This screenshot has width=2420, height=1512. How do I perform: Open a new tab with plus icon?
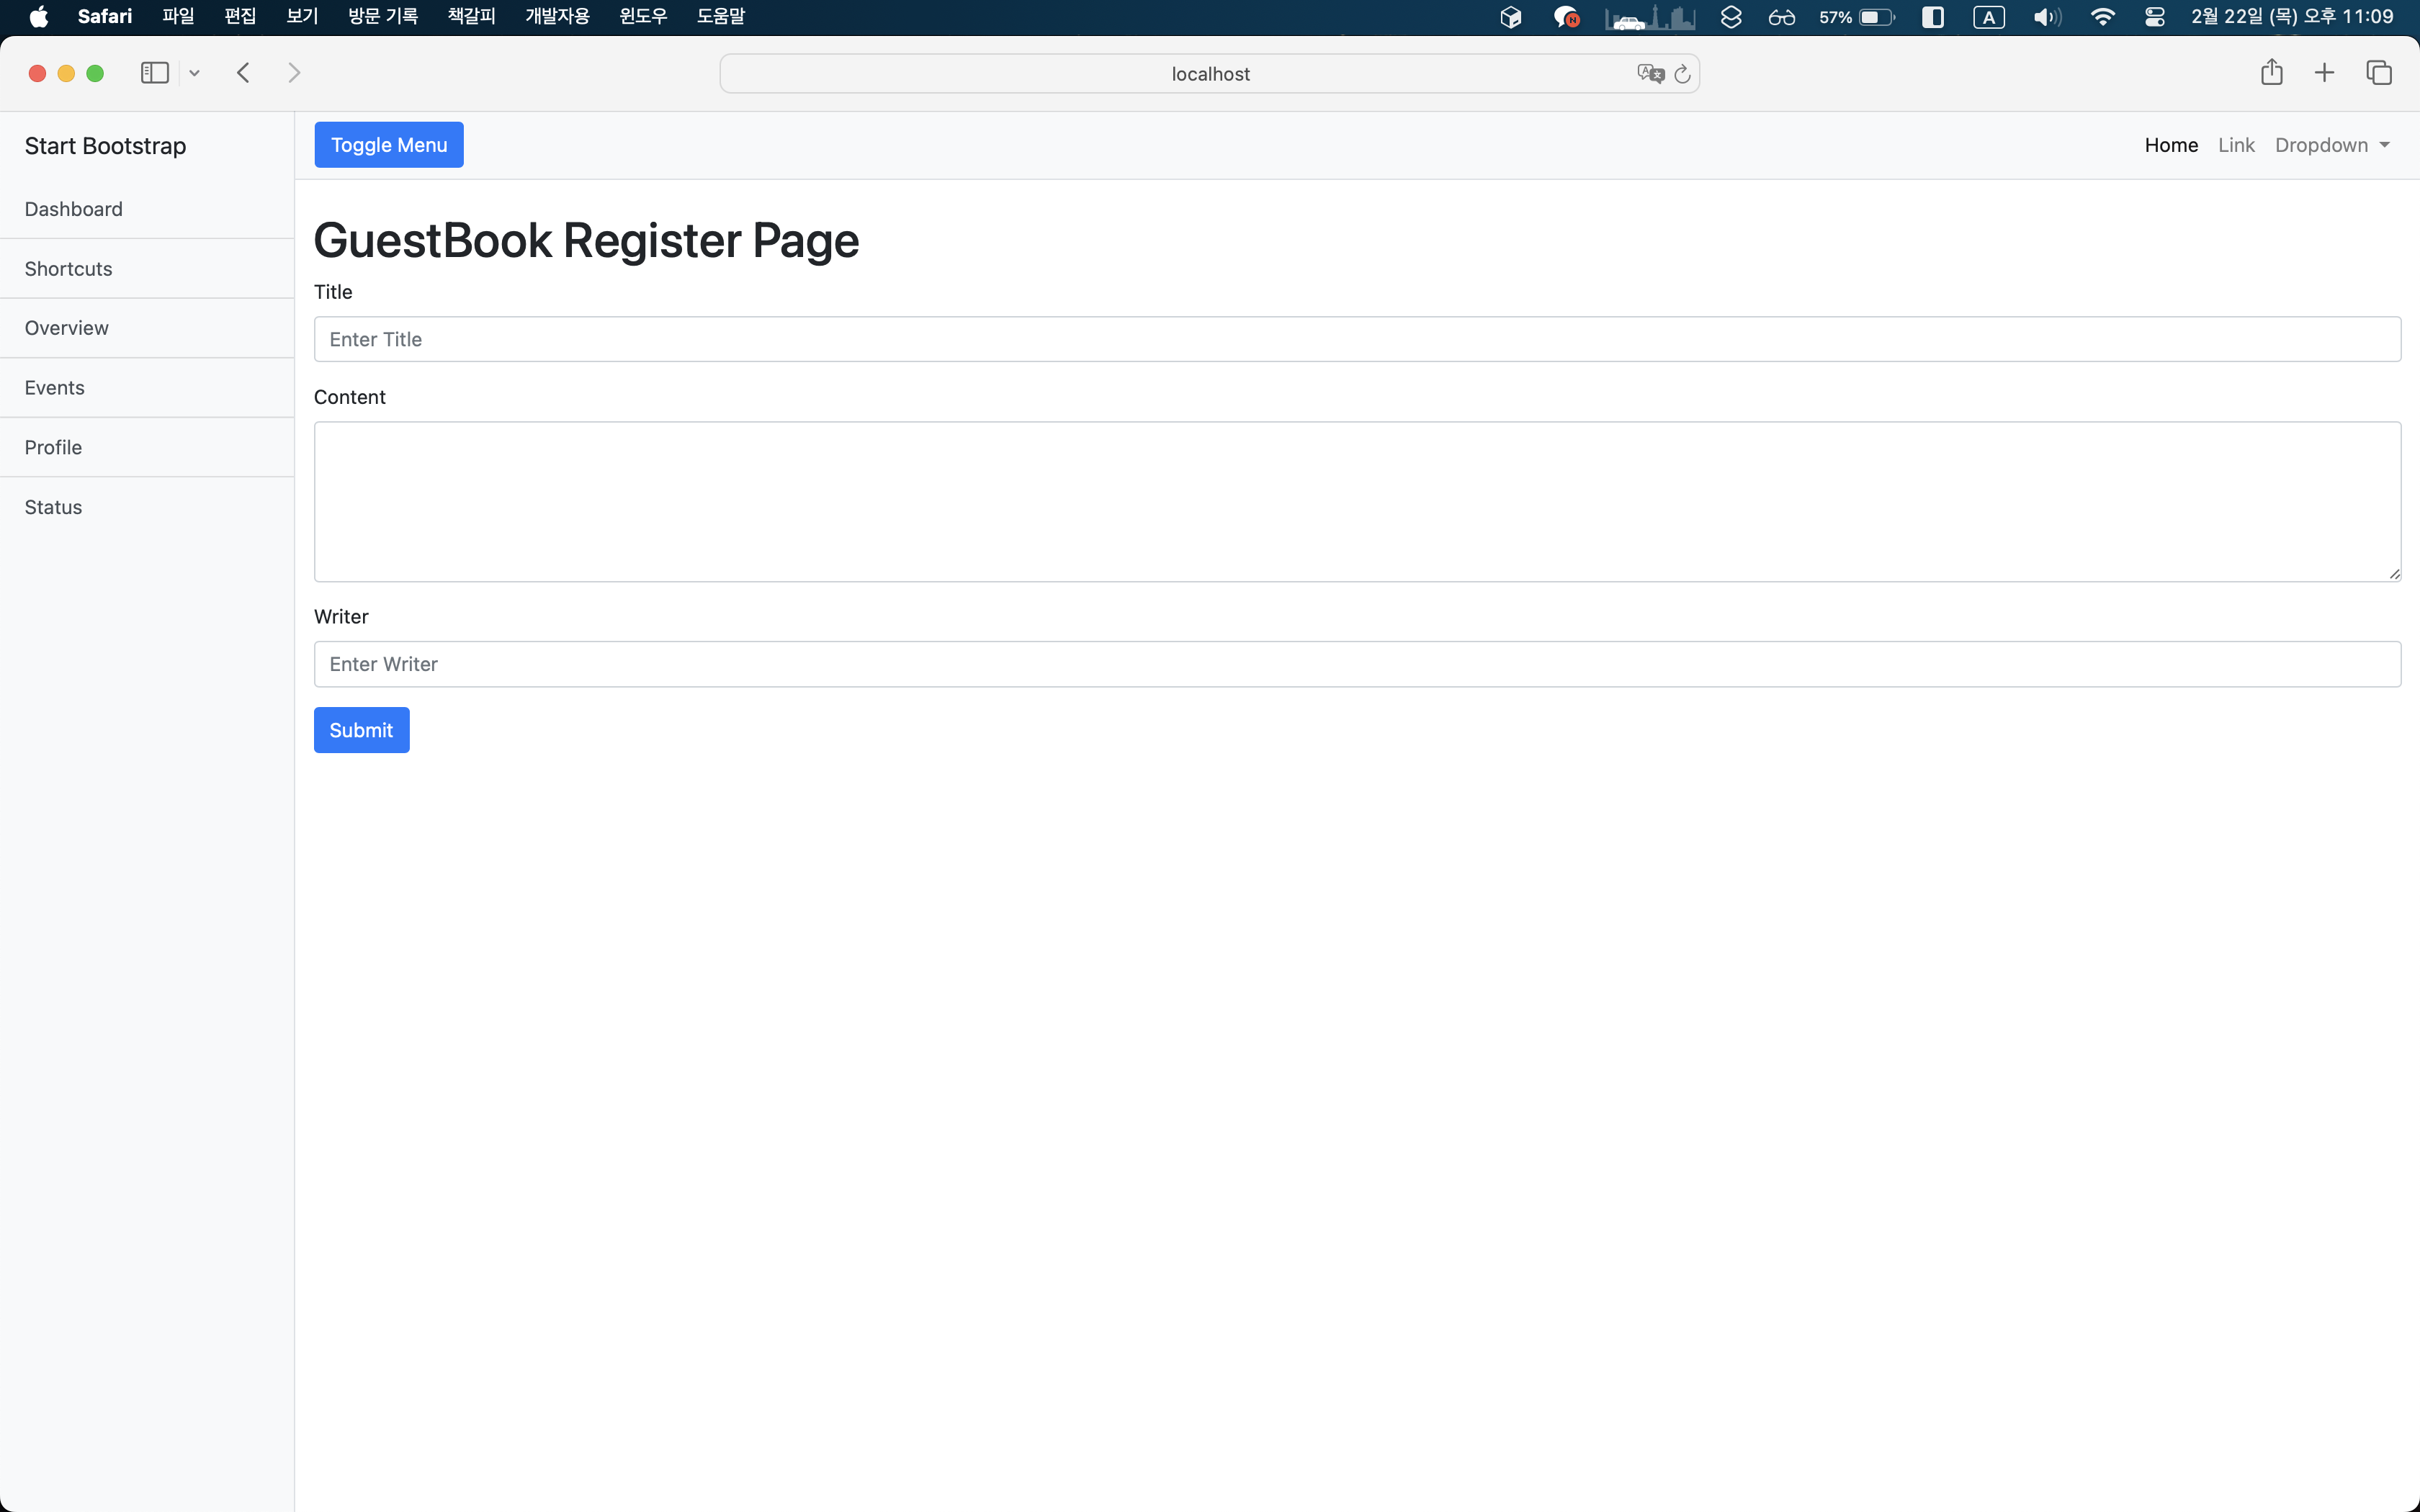pyautogui.click(x=2324, y=73)
